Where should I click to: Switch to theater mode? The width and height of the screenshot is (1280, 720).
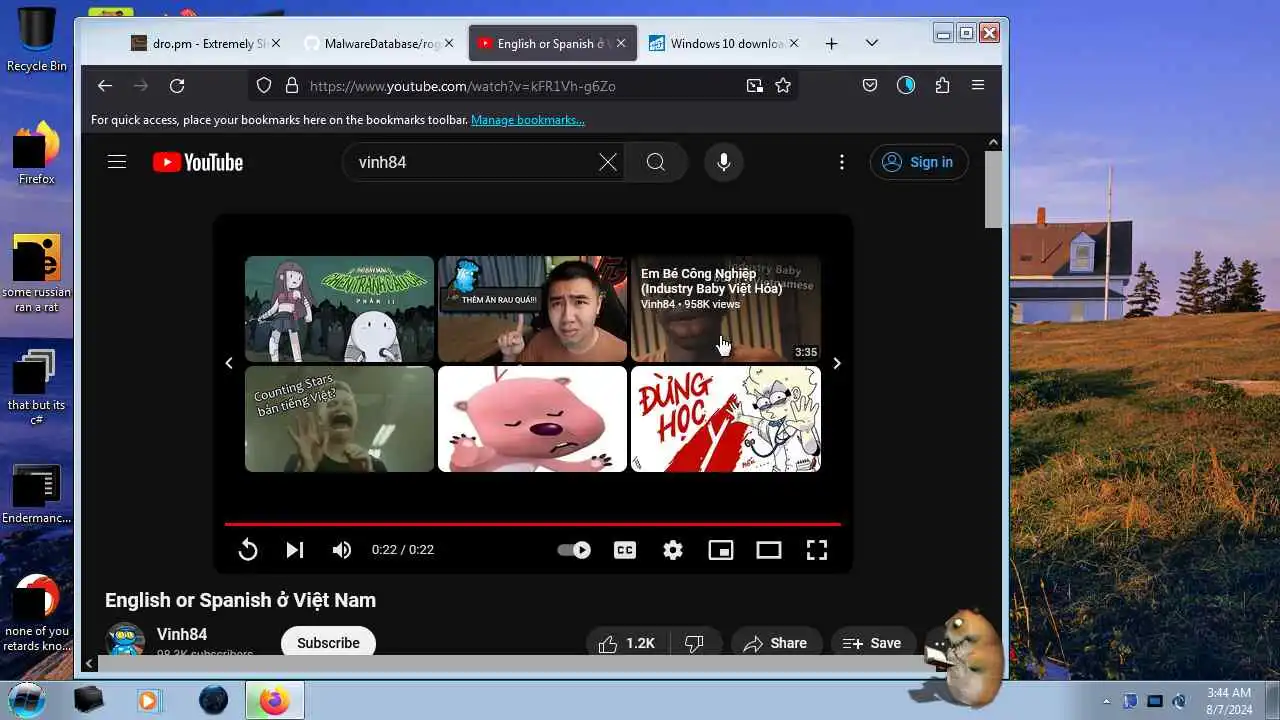[769, 550]
